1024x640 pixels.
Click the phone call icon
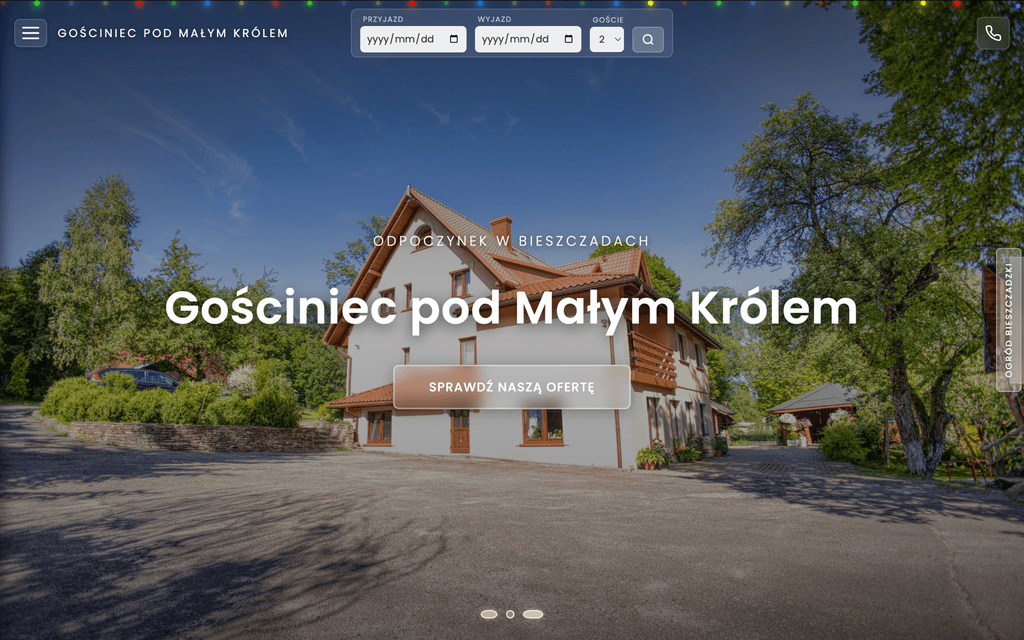[993, 33]
